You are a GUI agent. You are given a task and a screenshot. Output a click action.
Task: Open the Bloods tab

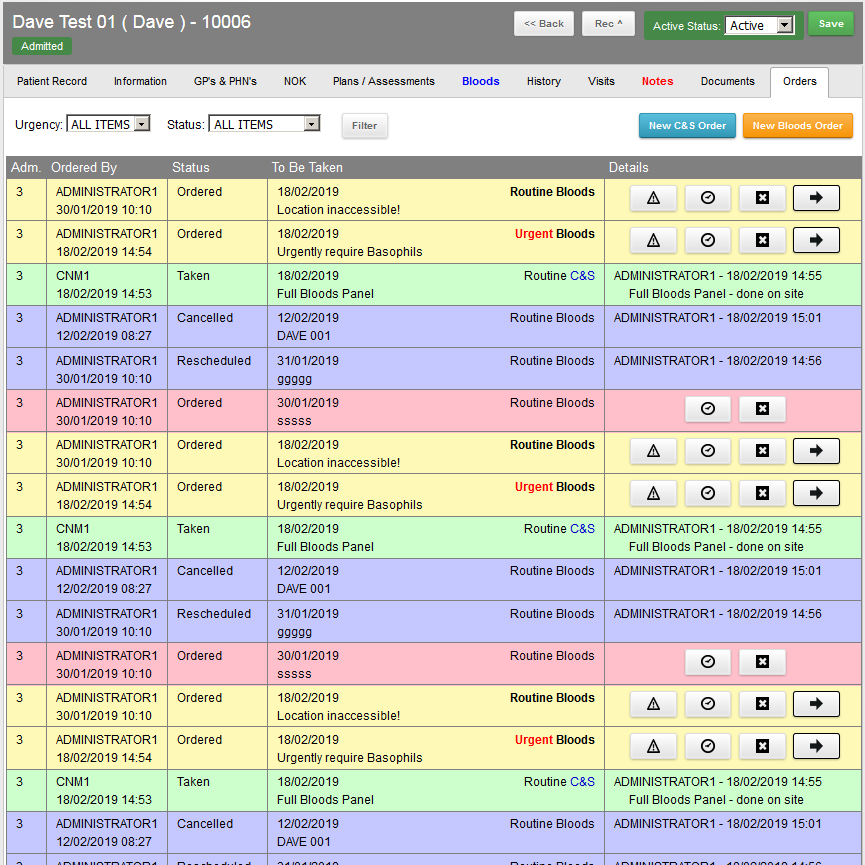[x=480, y=82]
